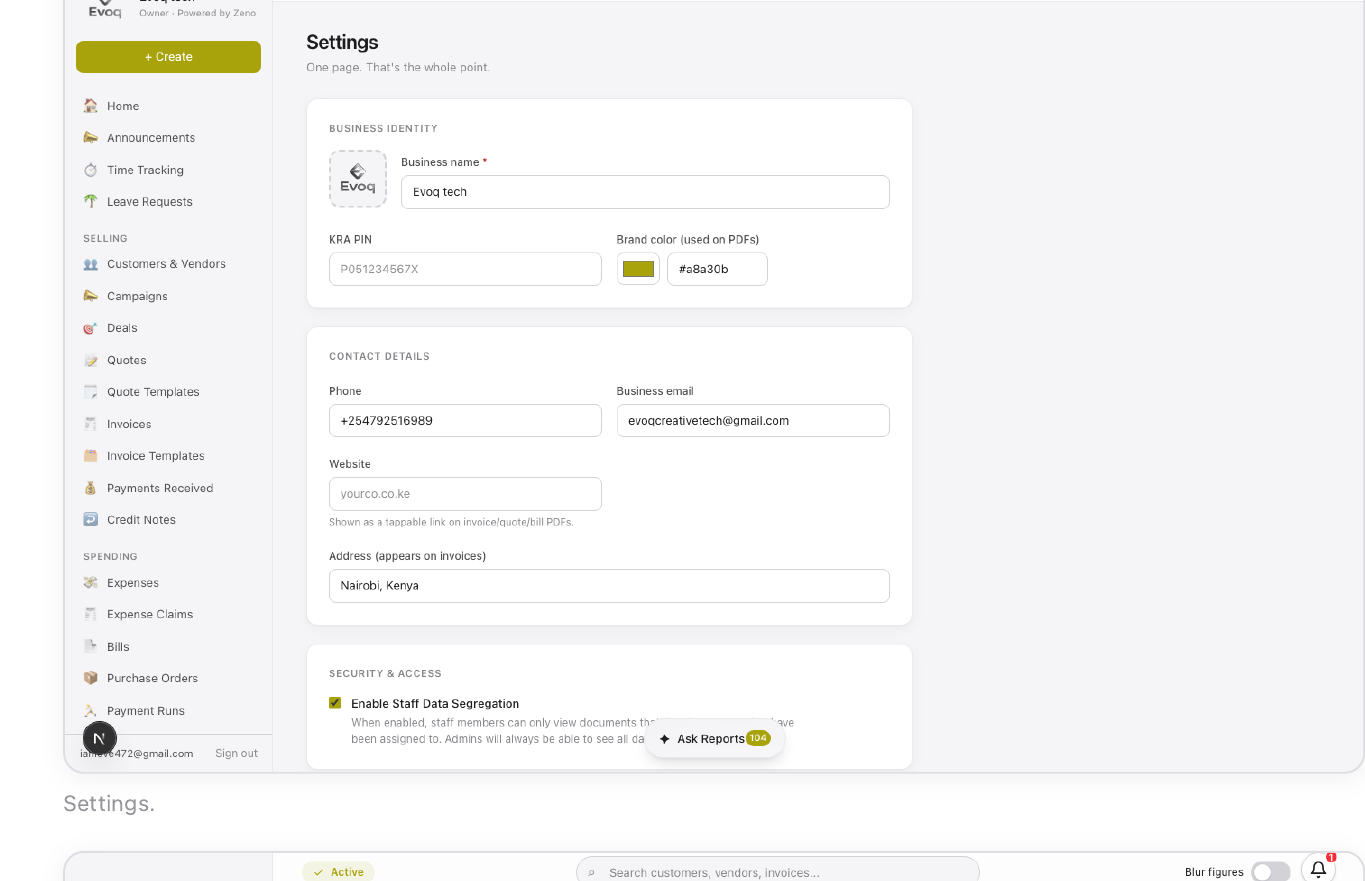Click the Address field showing Nairobi, Kenya
The width and height of the screenshot is (1365, 881).
pos(609,586)
